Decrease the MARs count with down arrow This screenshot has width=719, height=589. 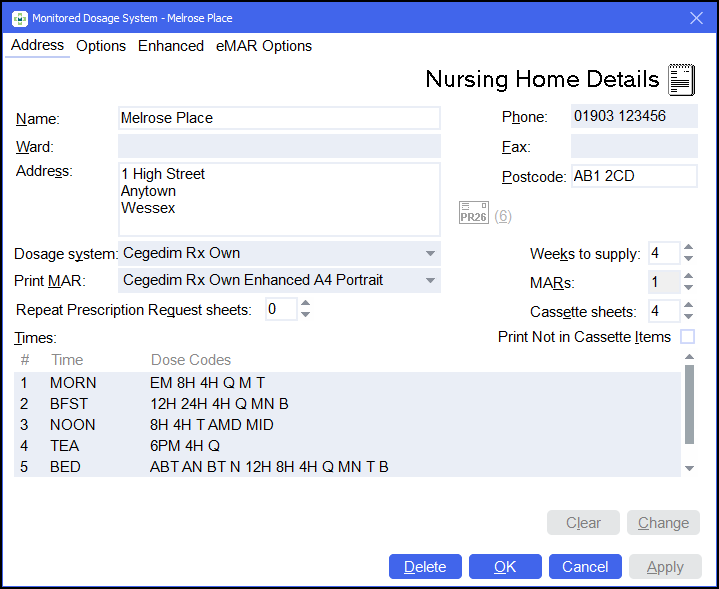click(x=688, y=288)
